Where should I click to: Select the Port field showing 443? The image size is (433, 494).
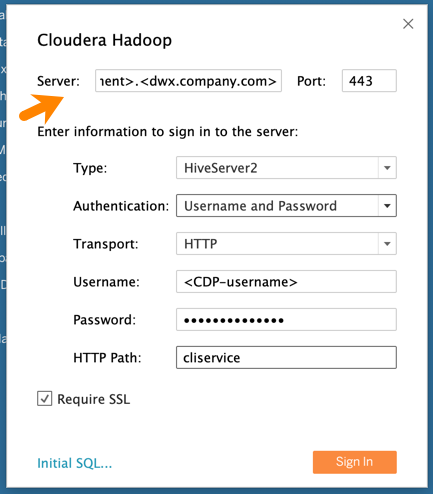pyautogui.click(x=369, y=81)
